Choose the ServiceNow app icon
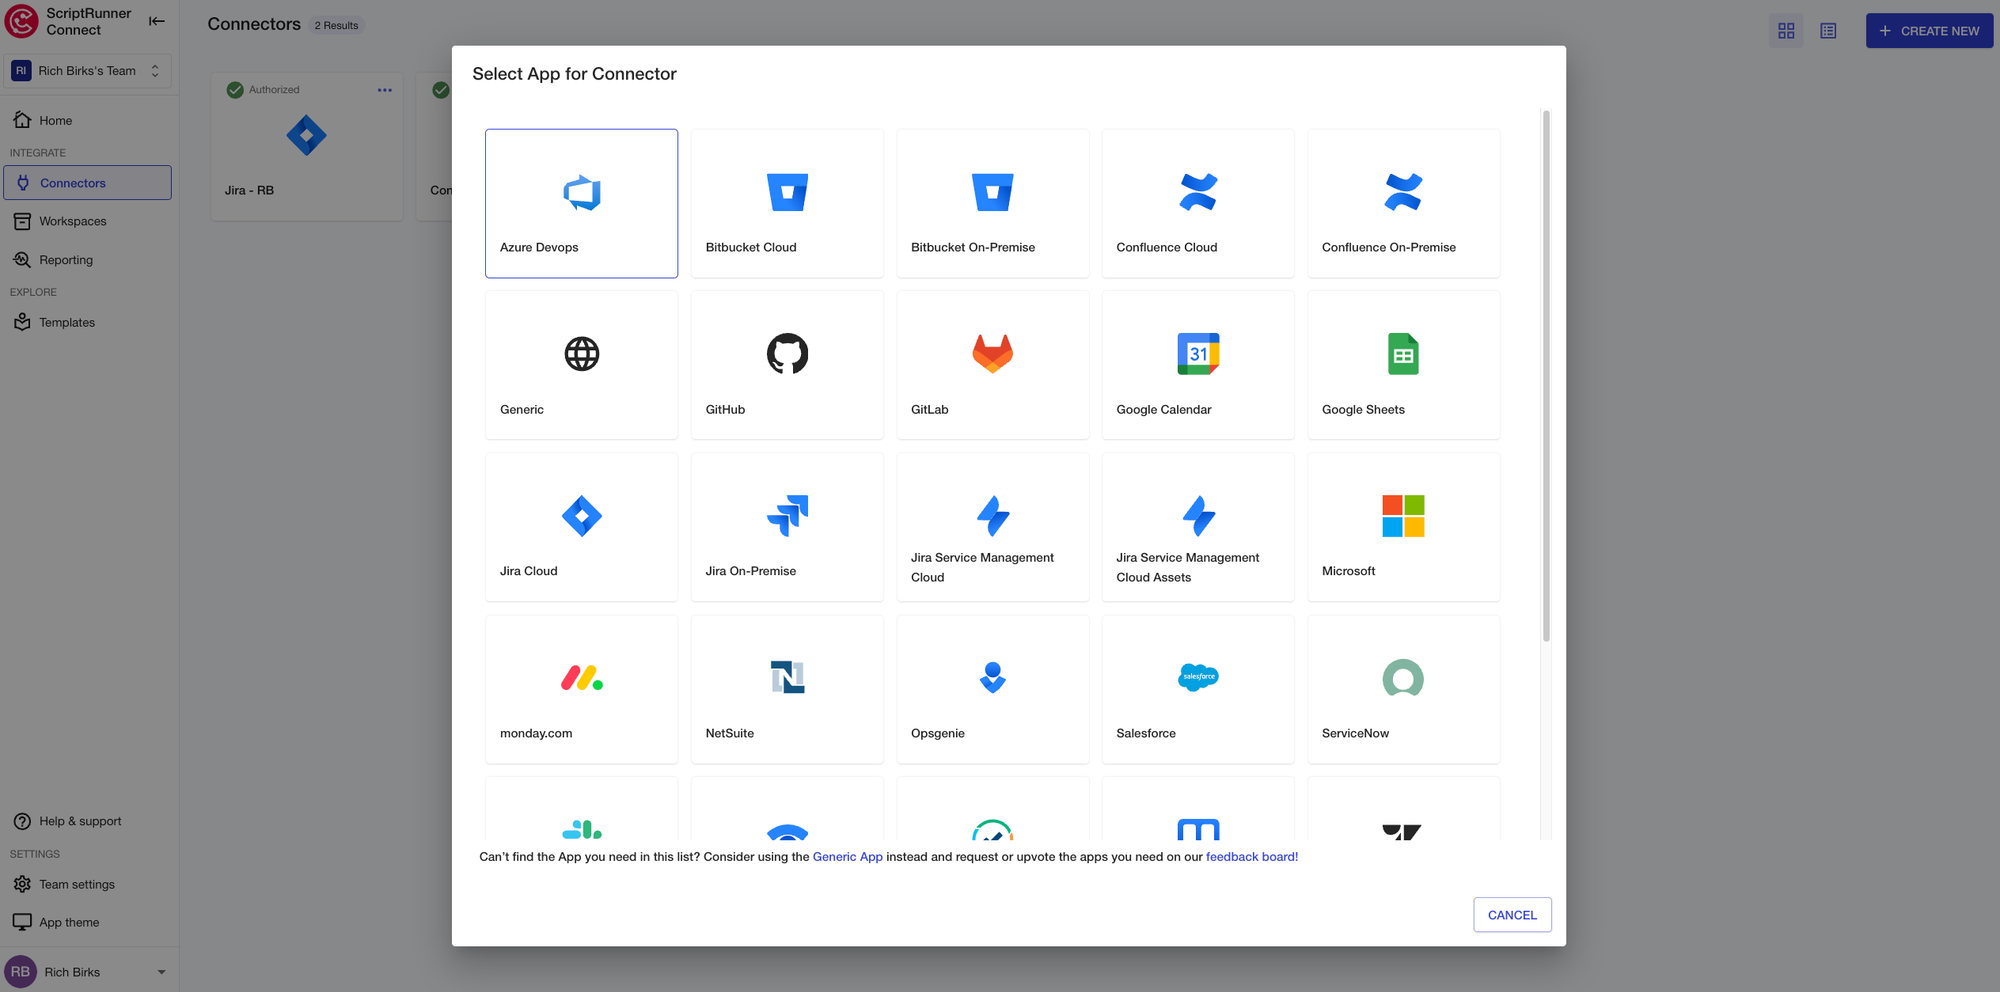Viewport: 2000px width, 992px height. coord(1403,678)
